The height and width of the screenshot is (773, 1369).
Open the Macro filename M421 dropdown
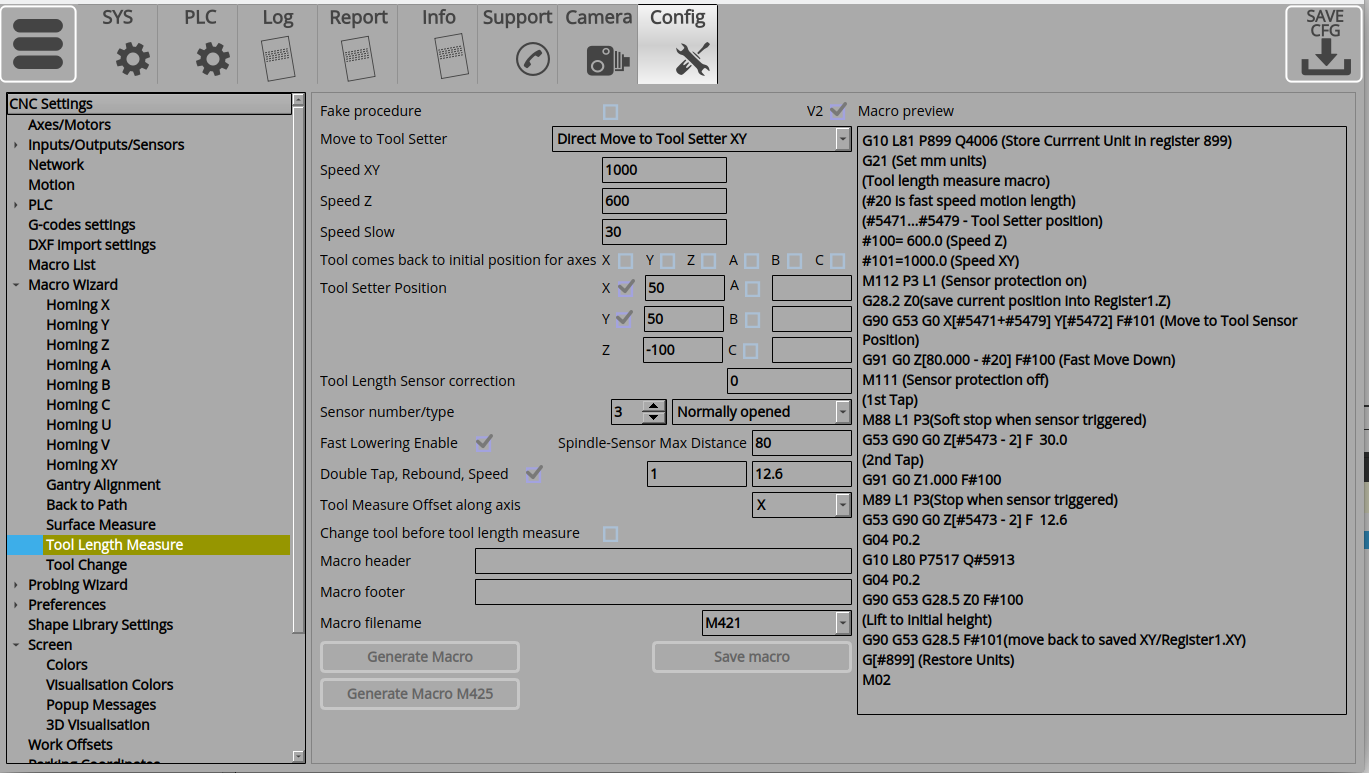[842, 623]
